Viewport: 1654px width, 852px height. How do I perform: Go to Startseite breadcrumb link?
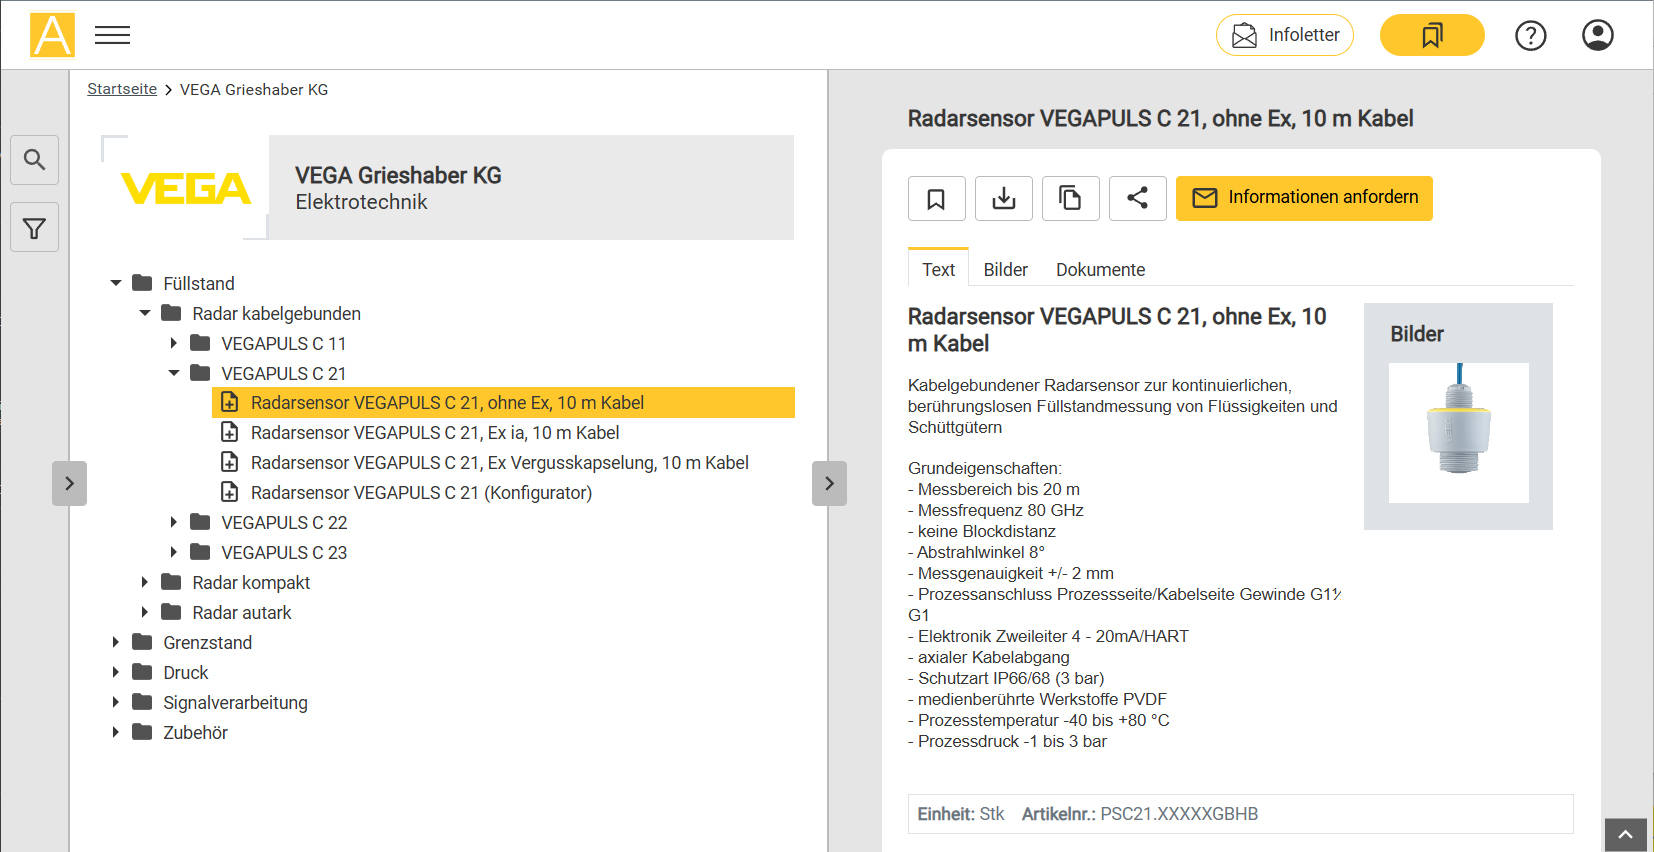coord(122,90)
